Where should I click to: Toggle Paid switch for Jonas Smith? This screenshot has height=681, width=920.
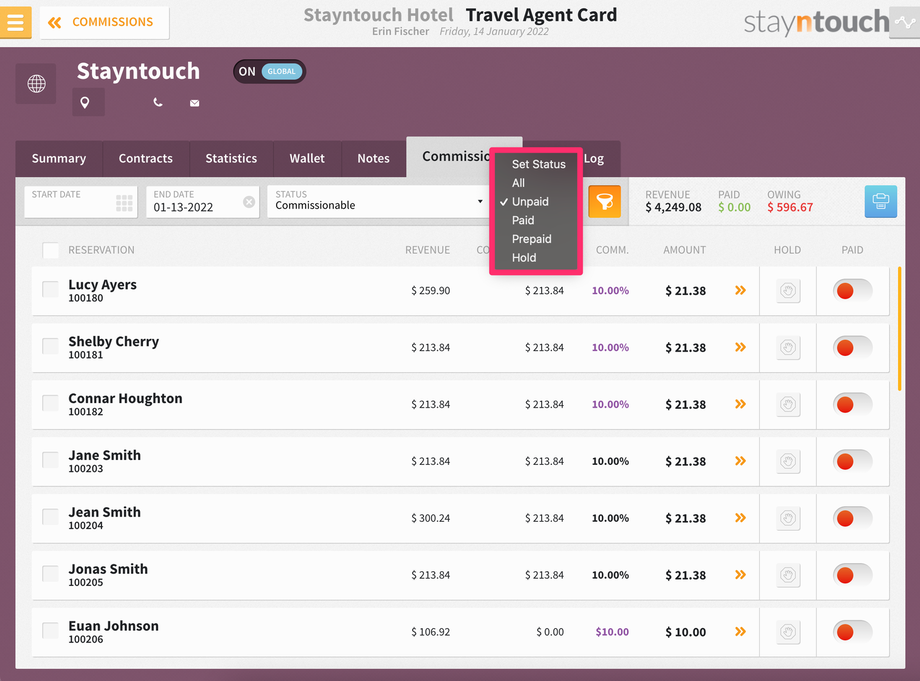pyautogui.click(x=853, y=575)
